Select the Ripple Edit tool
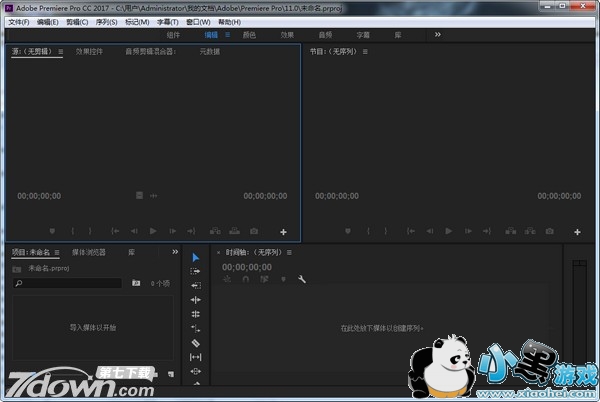The image size is (600, 402). 196,285
